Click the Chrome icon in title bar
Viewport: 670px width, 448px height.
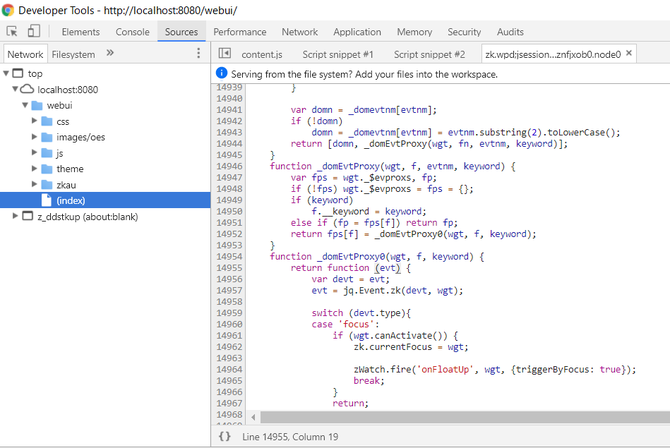(8, 10)
